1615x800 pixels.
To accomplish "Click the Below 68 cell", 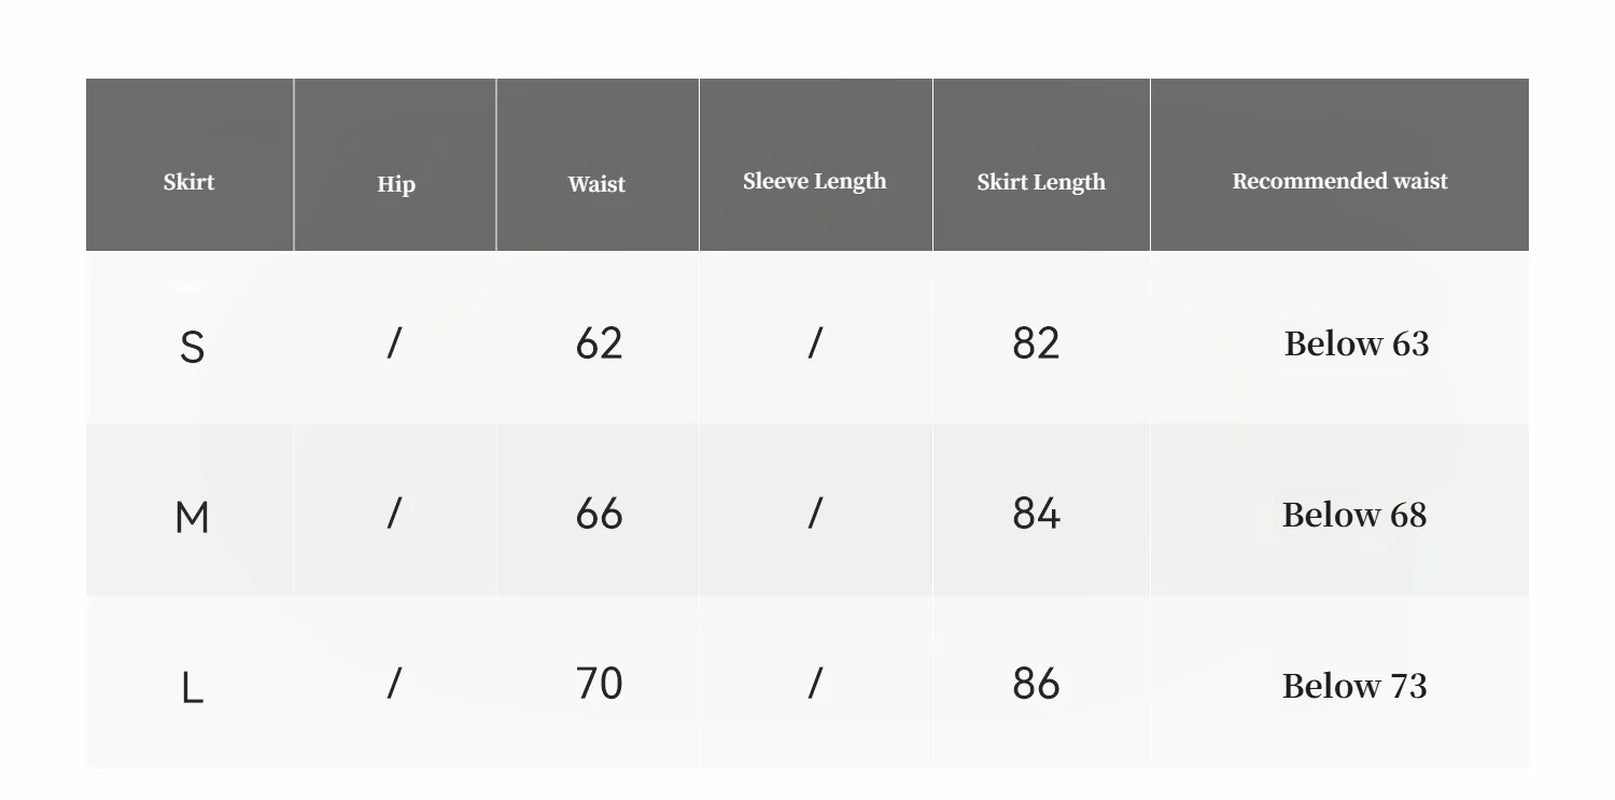I will 1354,515.
